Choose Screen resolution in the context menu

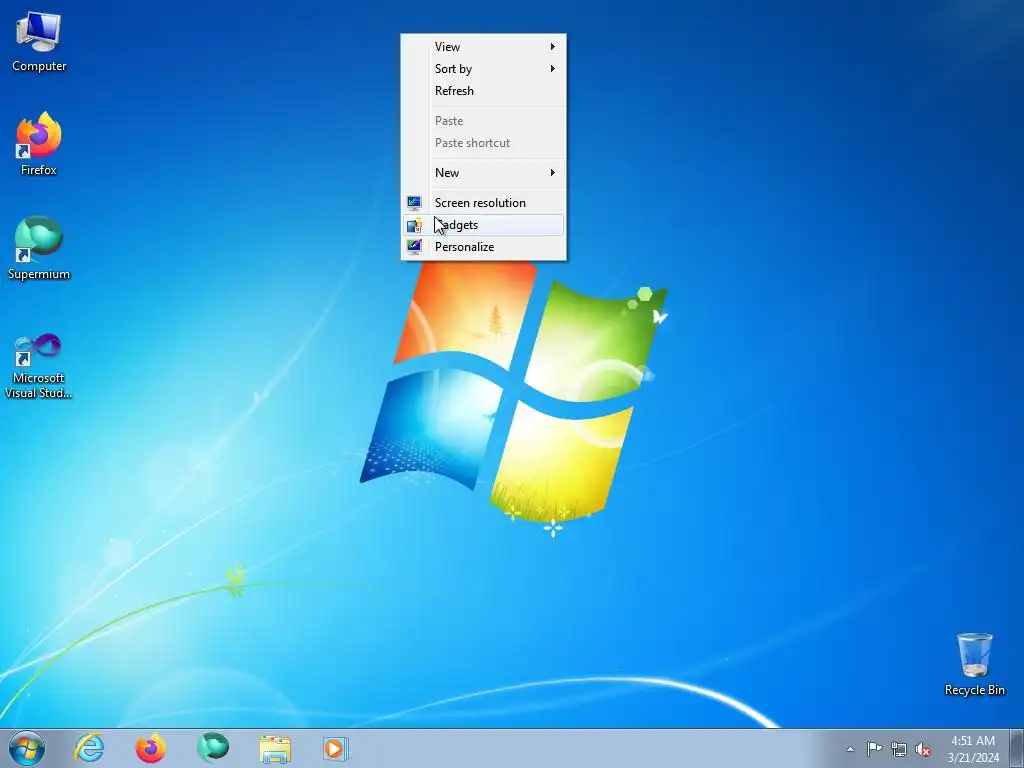tap(483, 202)
